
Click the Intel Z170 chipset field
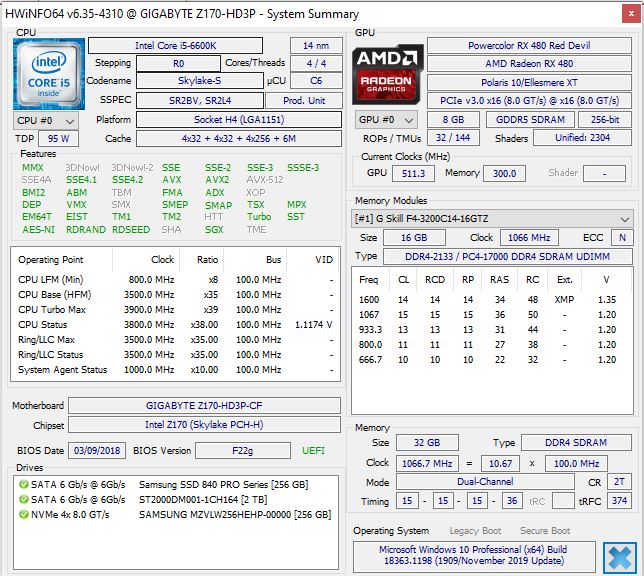tap(204, 424)
